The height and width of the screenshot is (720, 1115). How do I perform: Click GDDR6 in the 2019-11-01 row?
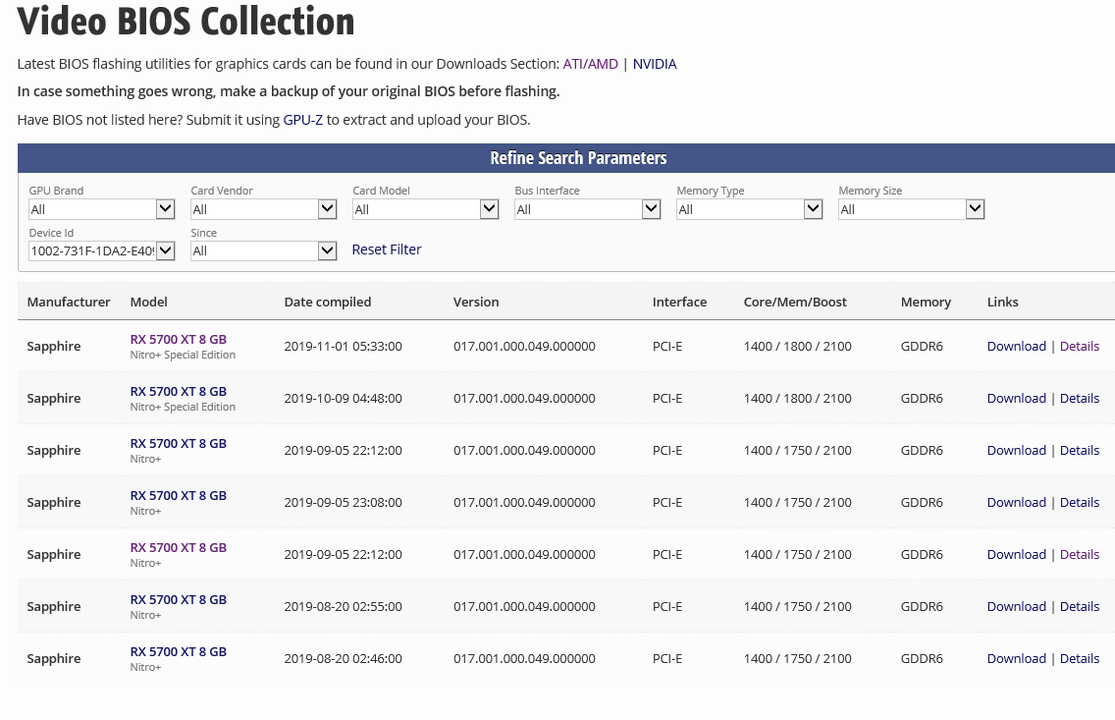tap(922, 346)
